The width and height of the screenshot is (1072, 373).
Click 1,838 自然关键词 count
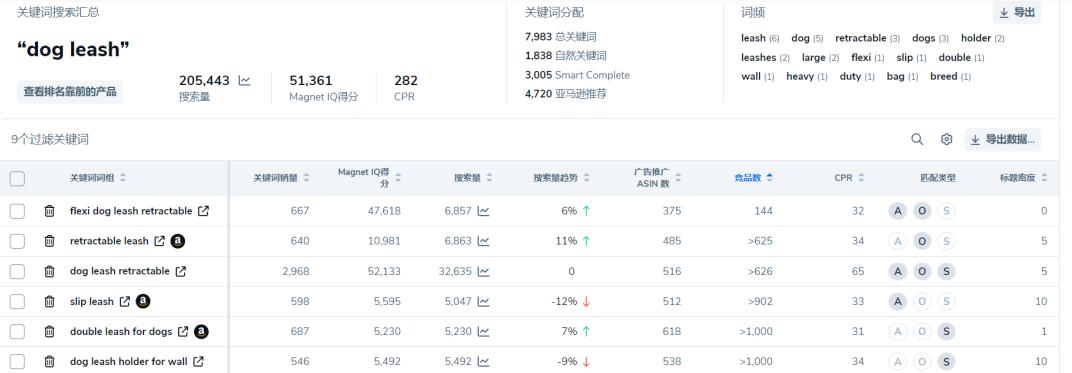(565, 56)
